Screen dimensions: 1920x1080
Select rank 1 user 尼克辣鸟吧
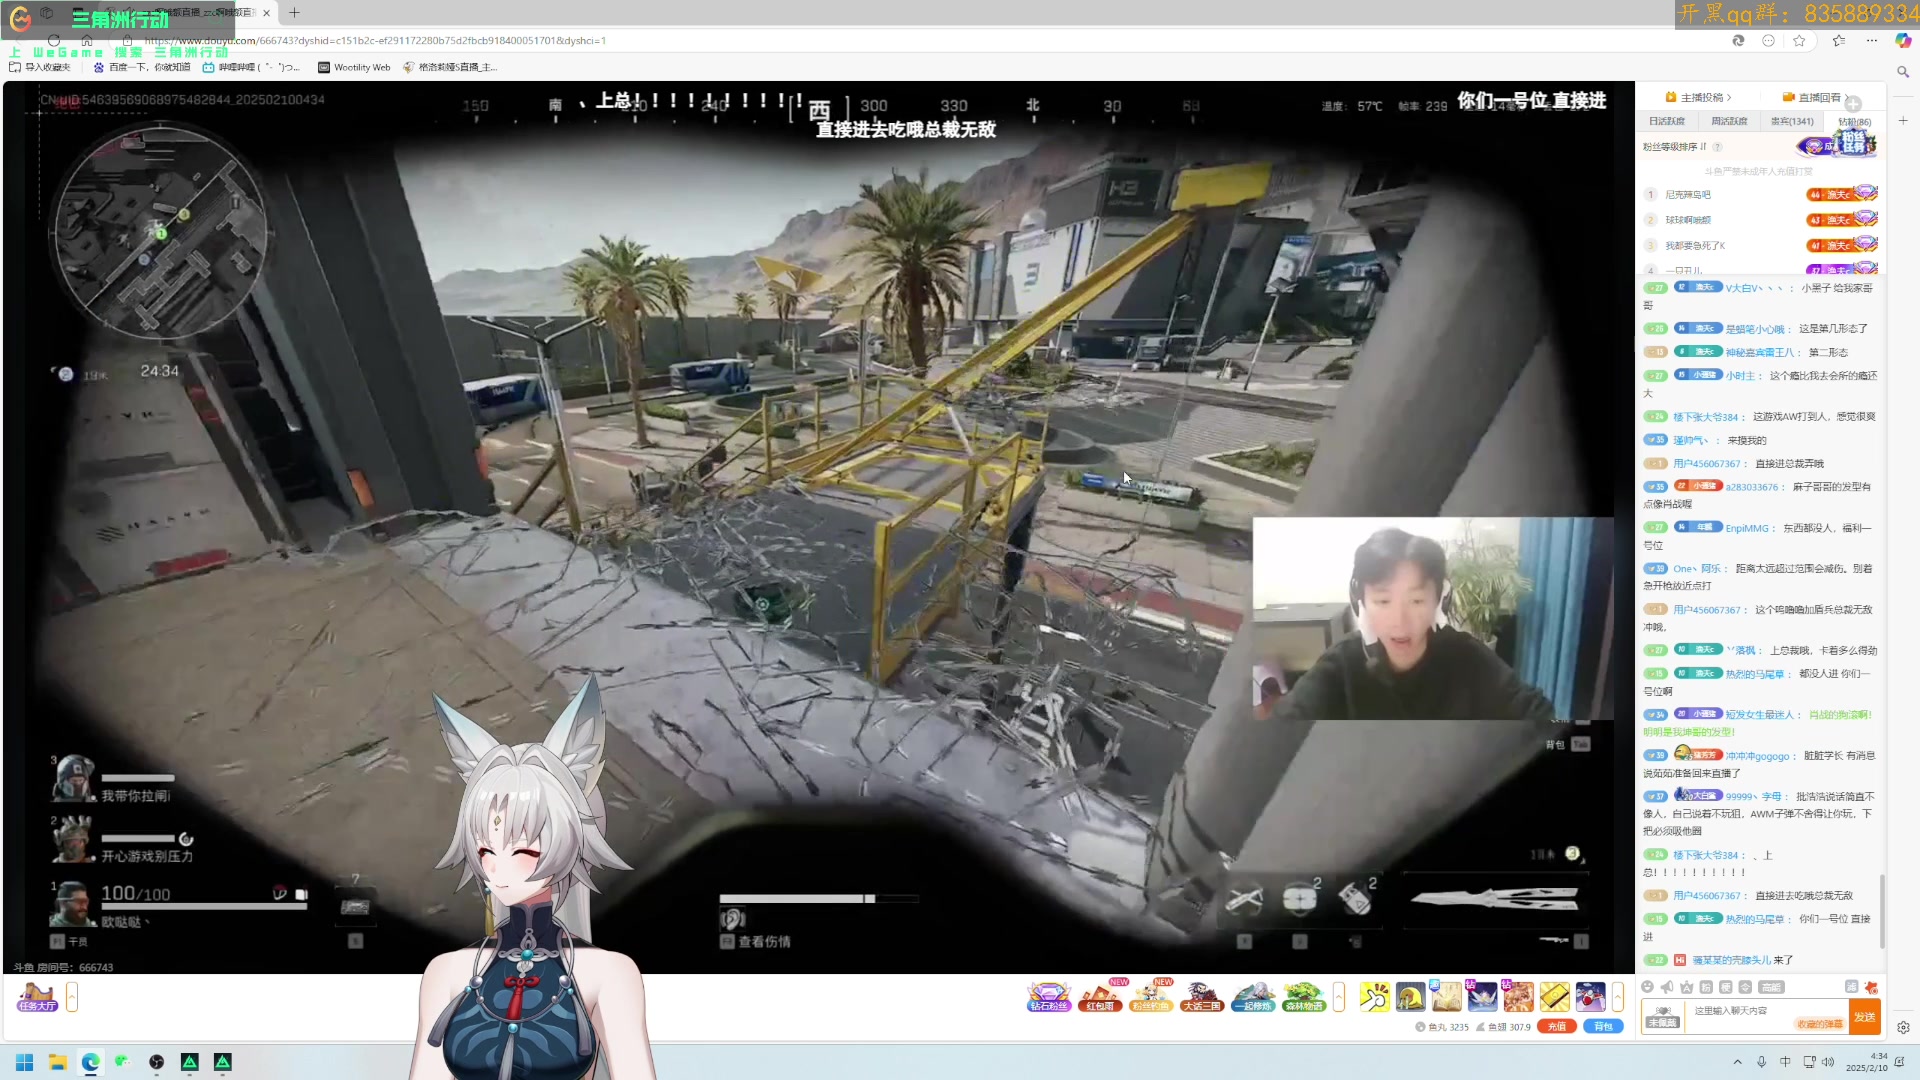pos(1688,195)
